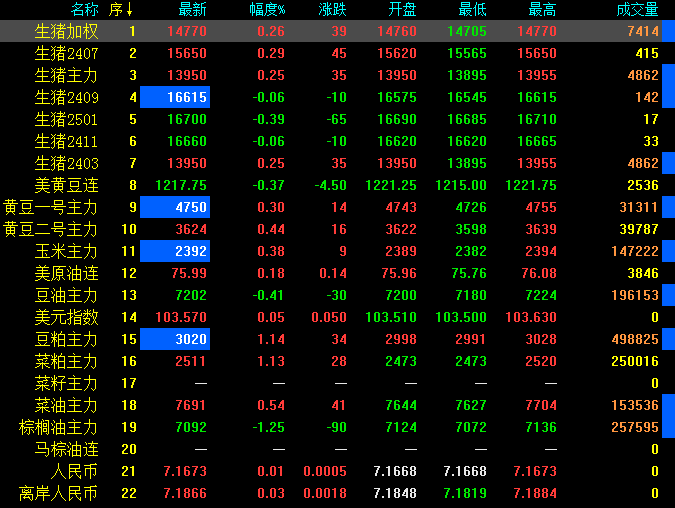Click change value -4.50 of 美黄豆连
675x508 pixels.
click(x=331, y=185)
